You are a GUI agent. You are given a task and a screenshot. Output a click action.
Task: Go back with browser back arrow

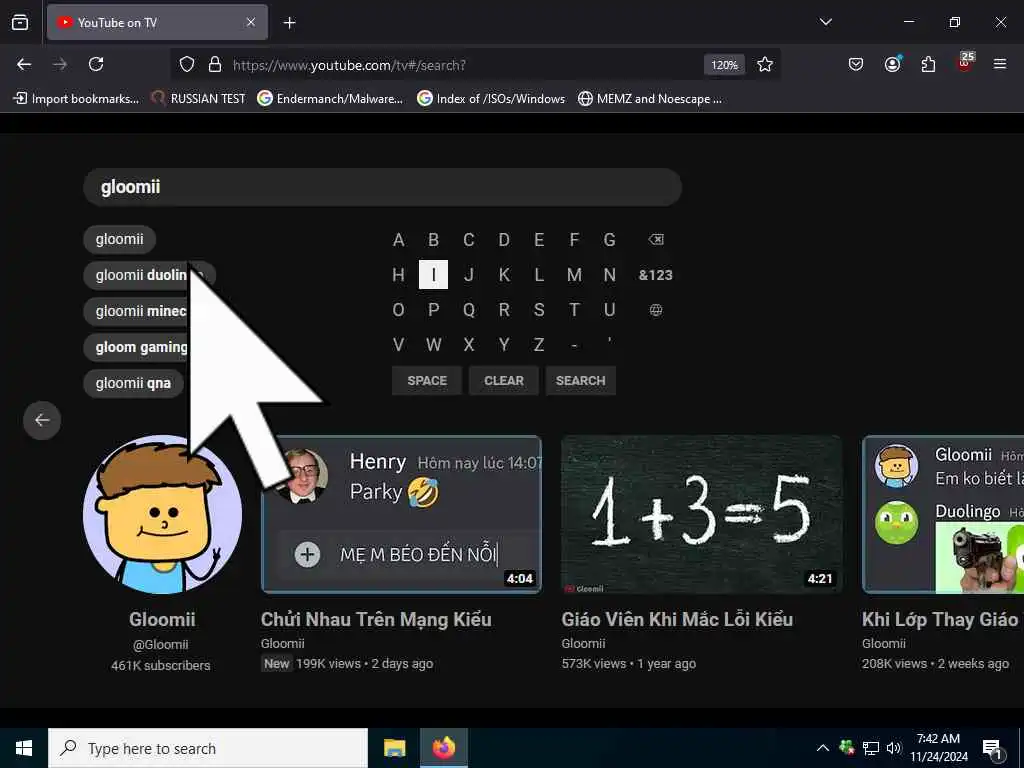click(24, 64)
